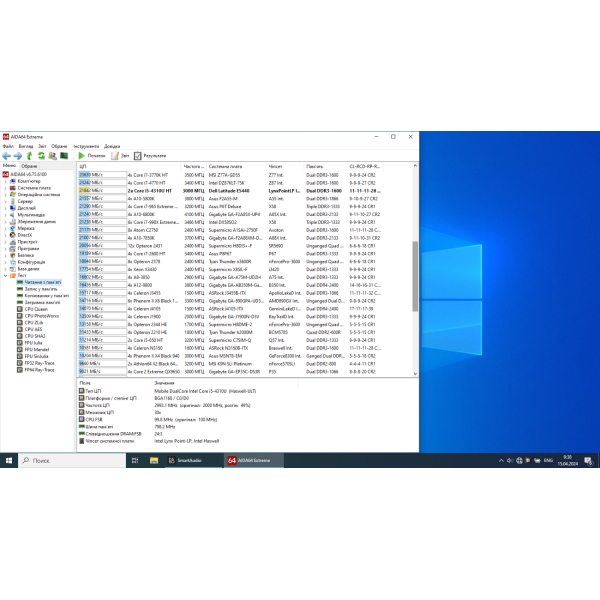The width and height of the screenshot is (600, 600).
Task: Go forward with the blue right arrow
Action: pos(18,156)
